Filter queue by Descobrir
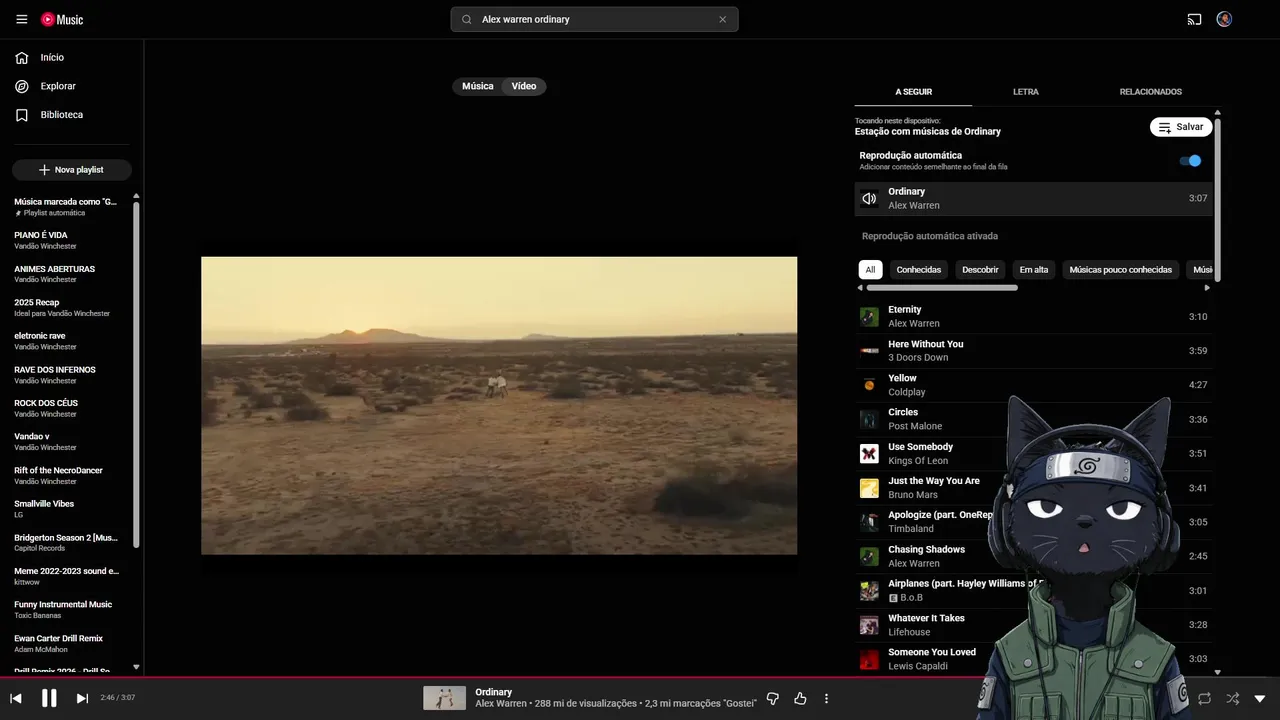Viewport: 1280px width, 720px height. click(x=980, y=269)
